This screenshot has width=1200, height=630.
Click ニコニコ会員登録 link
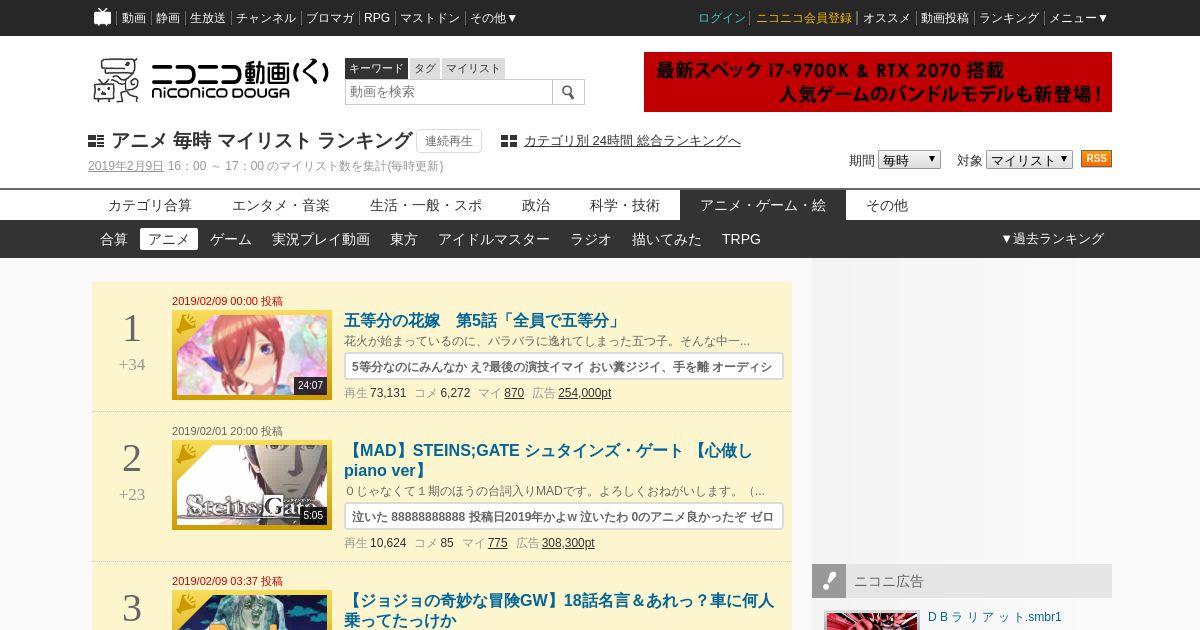[x=804, y=18]
